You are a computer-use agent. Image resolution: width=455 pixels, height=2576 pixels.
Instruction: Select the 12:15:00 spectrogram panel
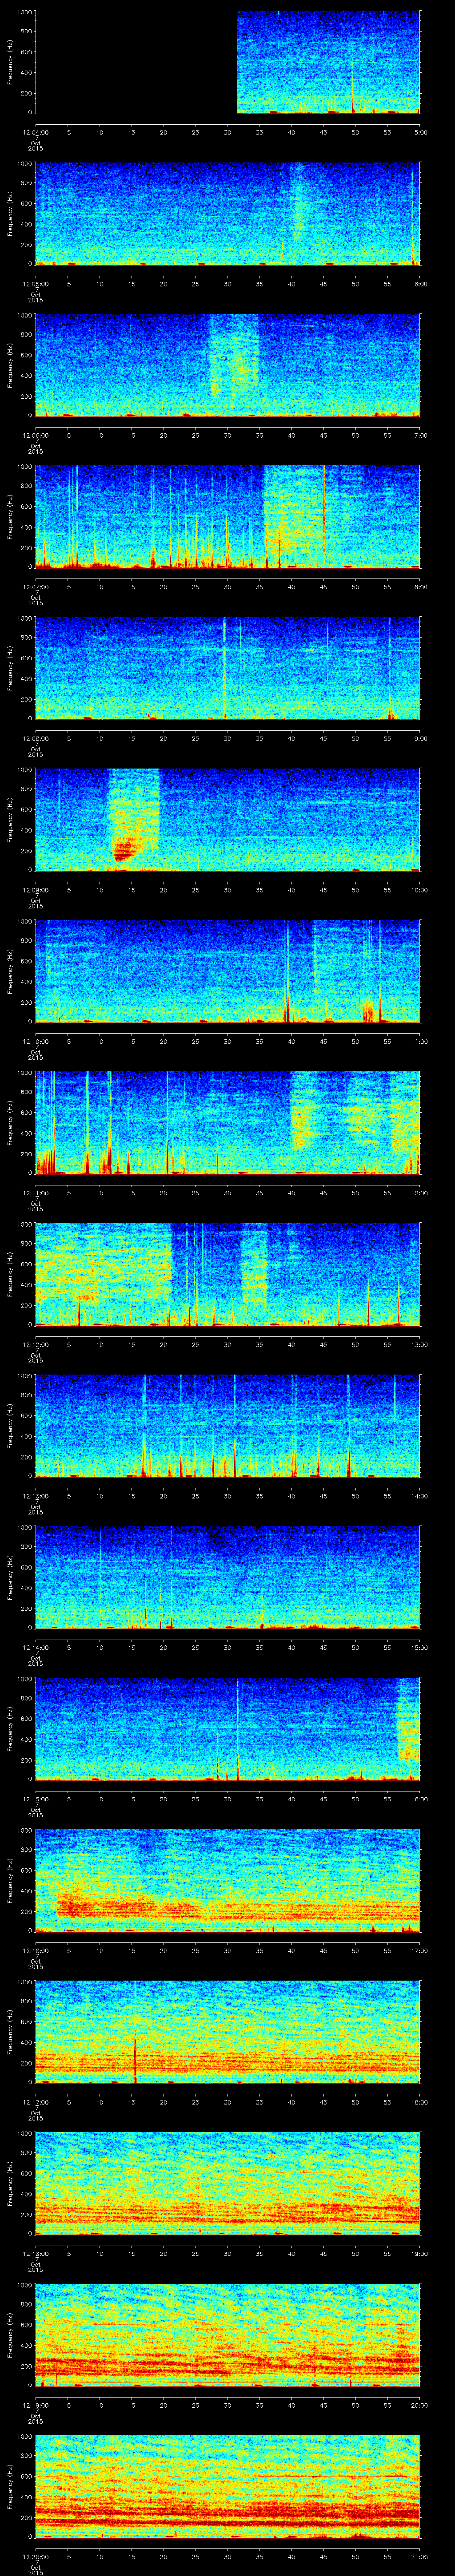228,1728
